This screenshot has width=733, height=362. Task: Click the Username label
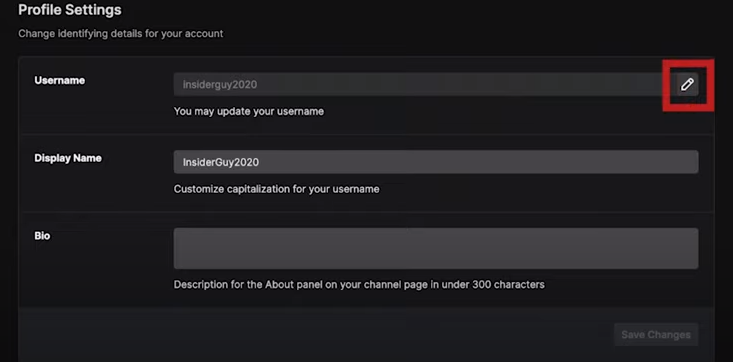pyautogui.click(x=59, y=80)
